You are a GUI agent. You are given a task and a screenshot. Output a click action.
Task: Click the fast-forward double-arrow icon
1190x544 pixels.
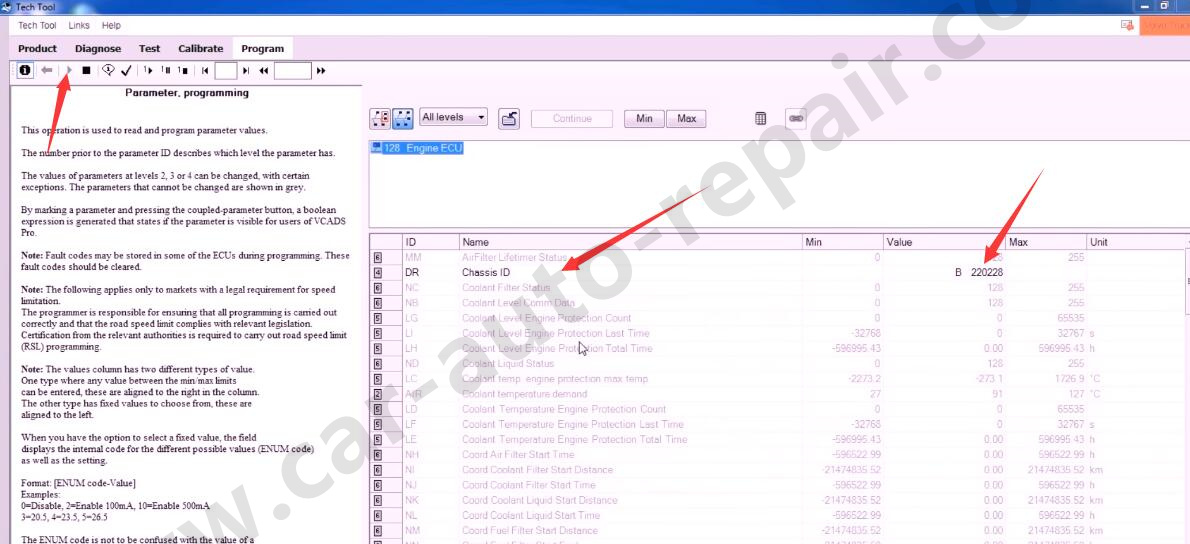pyautogui.click(x=321, y=71)
